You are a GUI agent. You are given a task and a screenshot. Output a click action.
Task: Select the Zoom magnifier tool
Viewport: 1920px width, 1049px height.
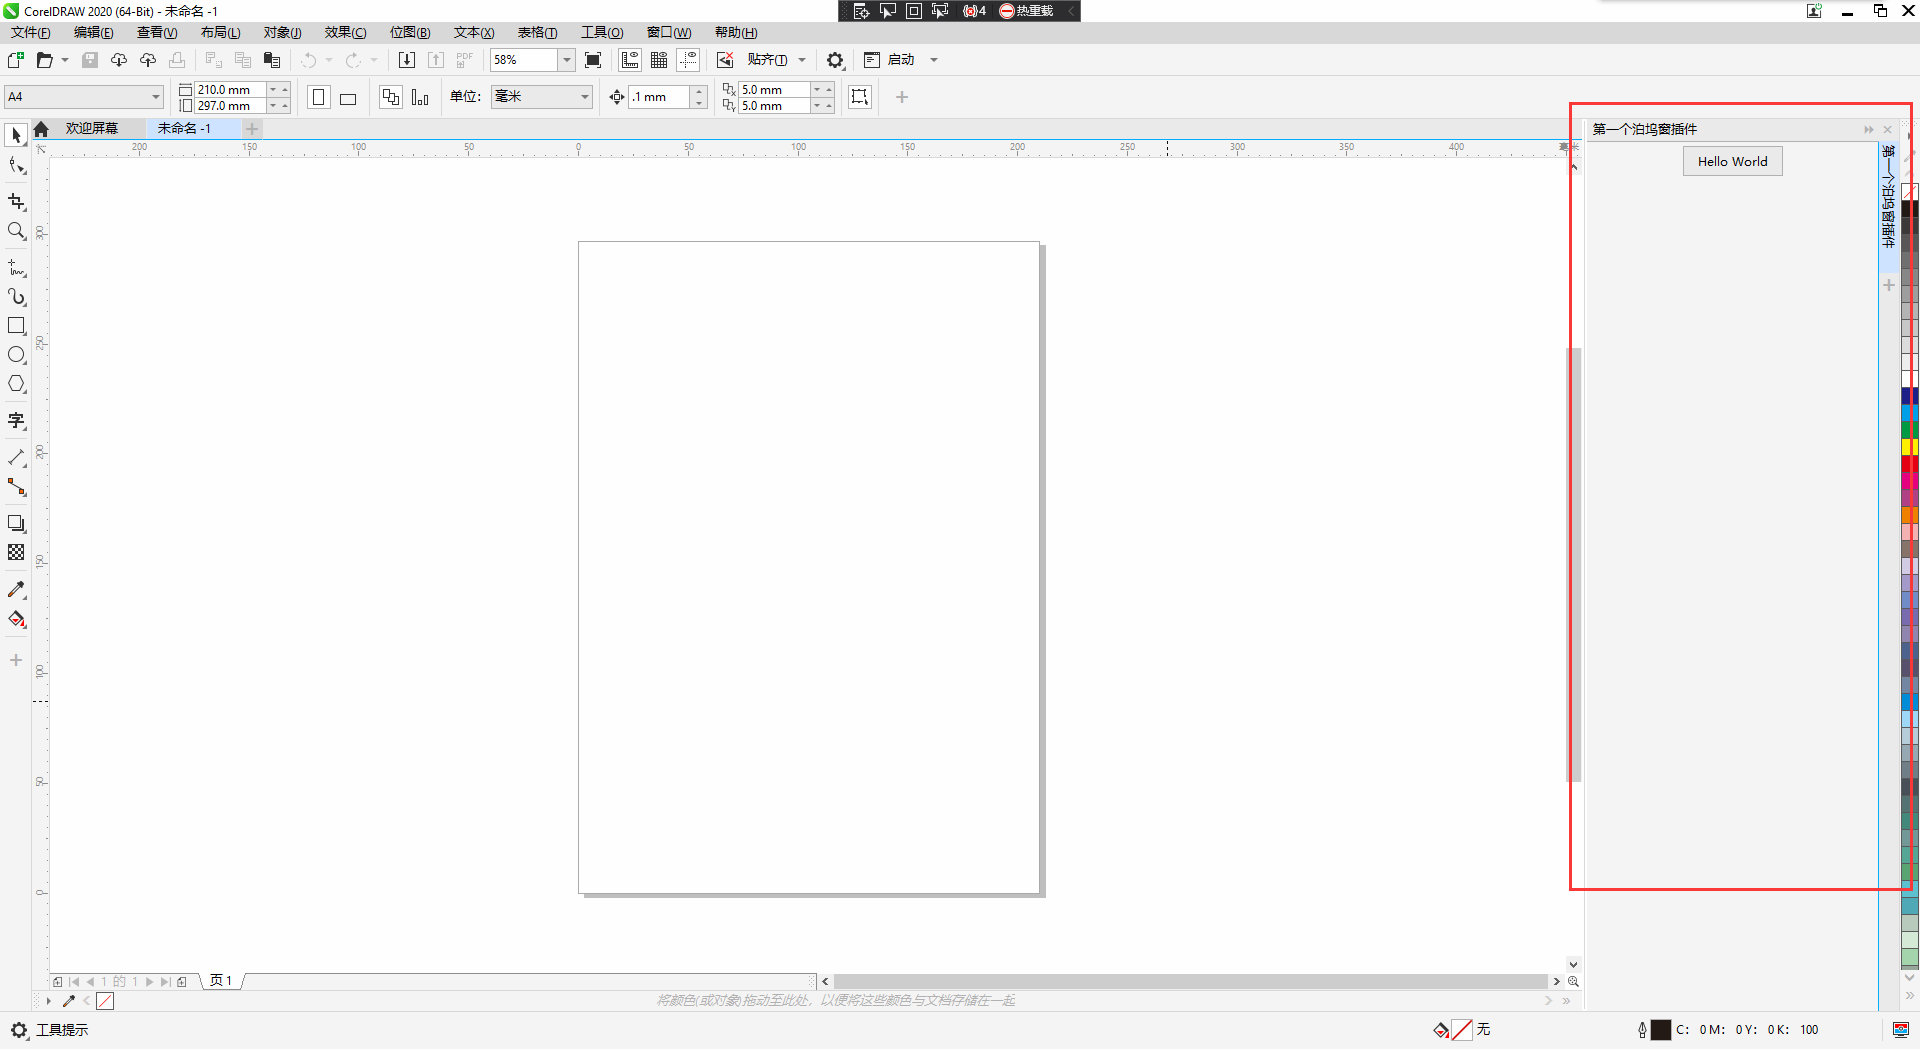tap(16, 232)
